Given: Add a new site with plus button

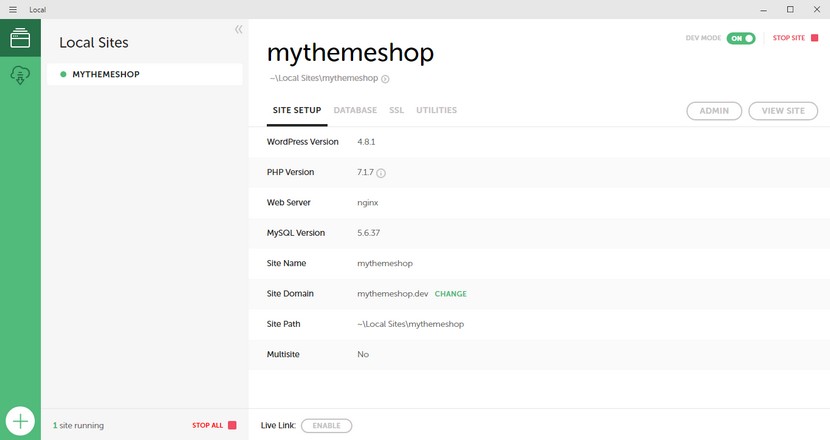Looking at the screenshot, I should coord(20,421).
